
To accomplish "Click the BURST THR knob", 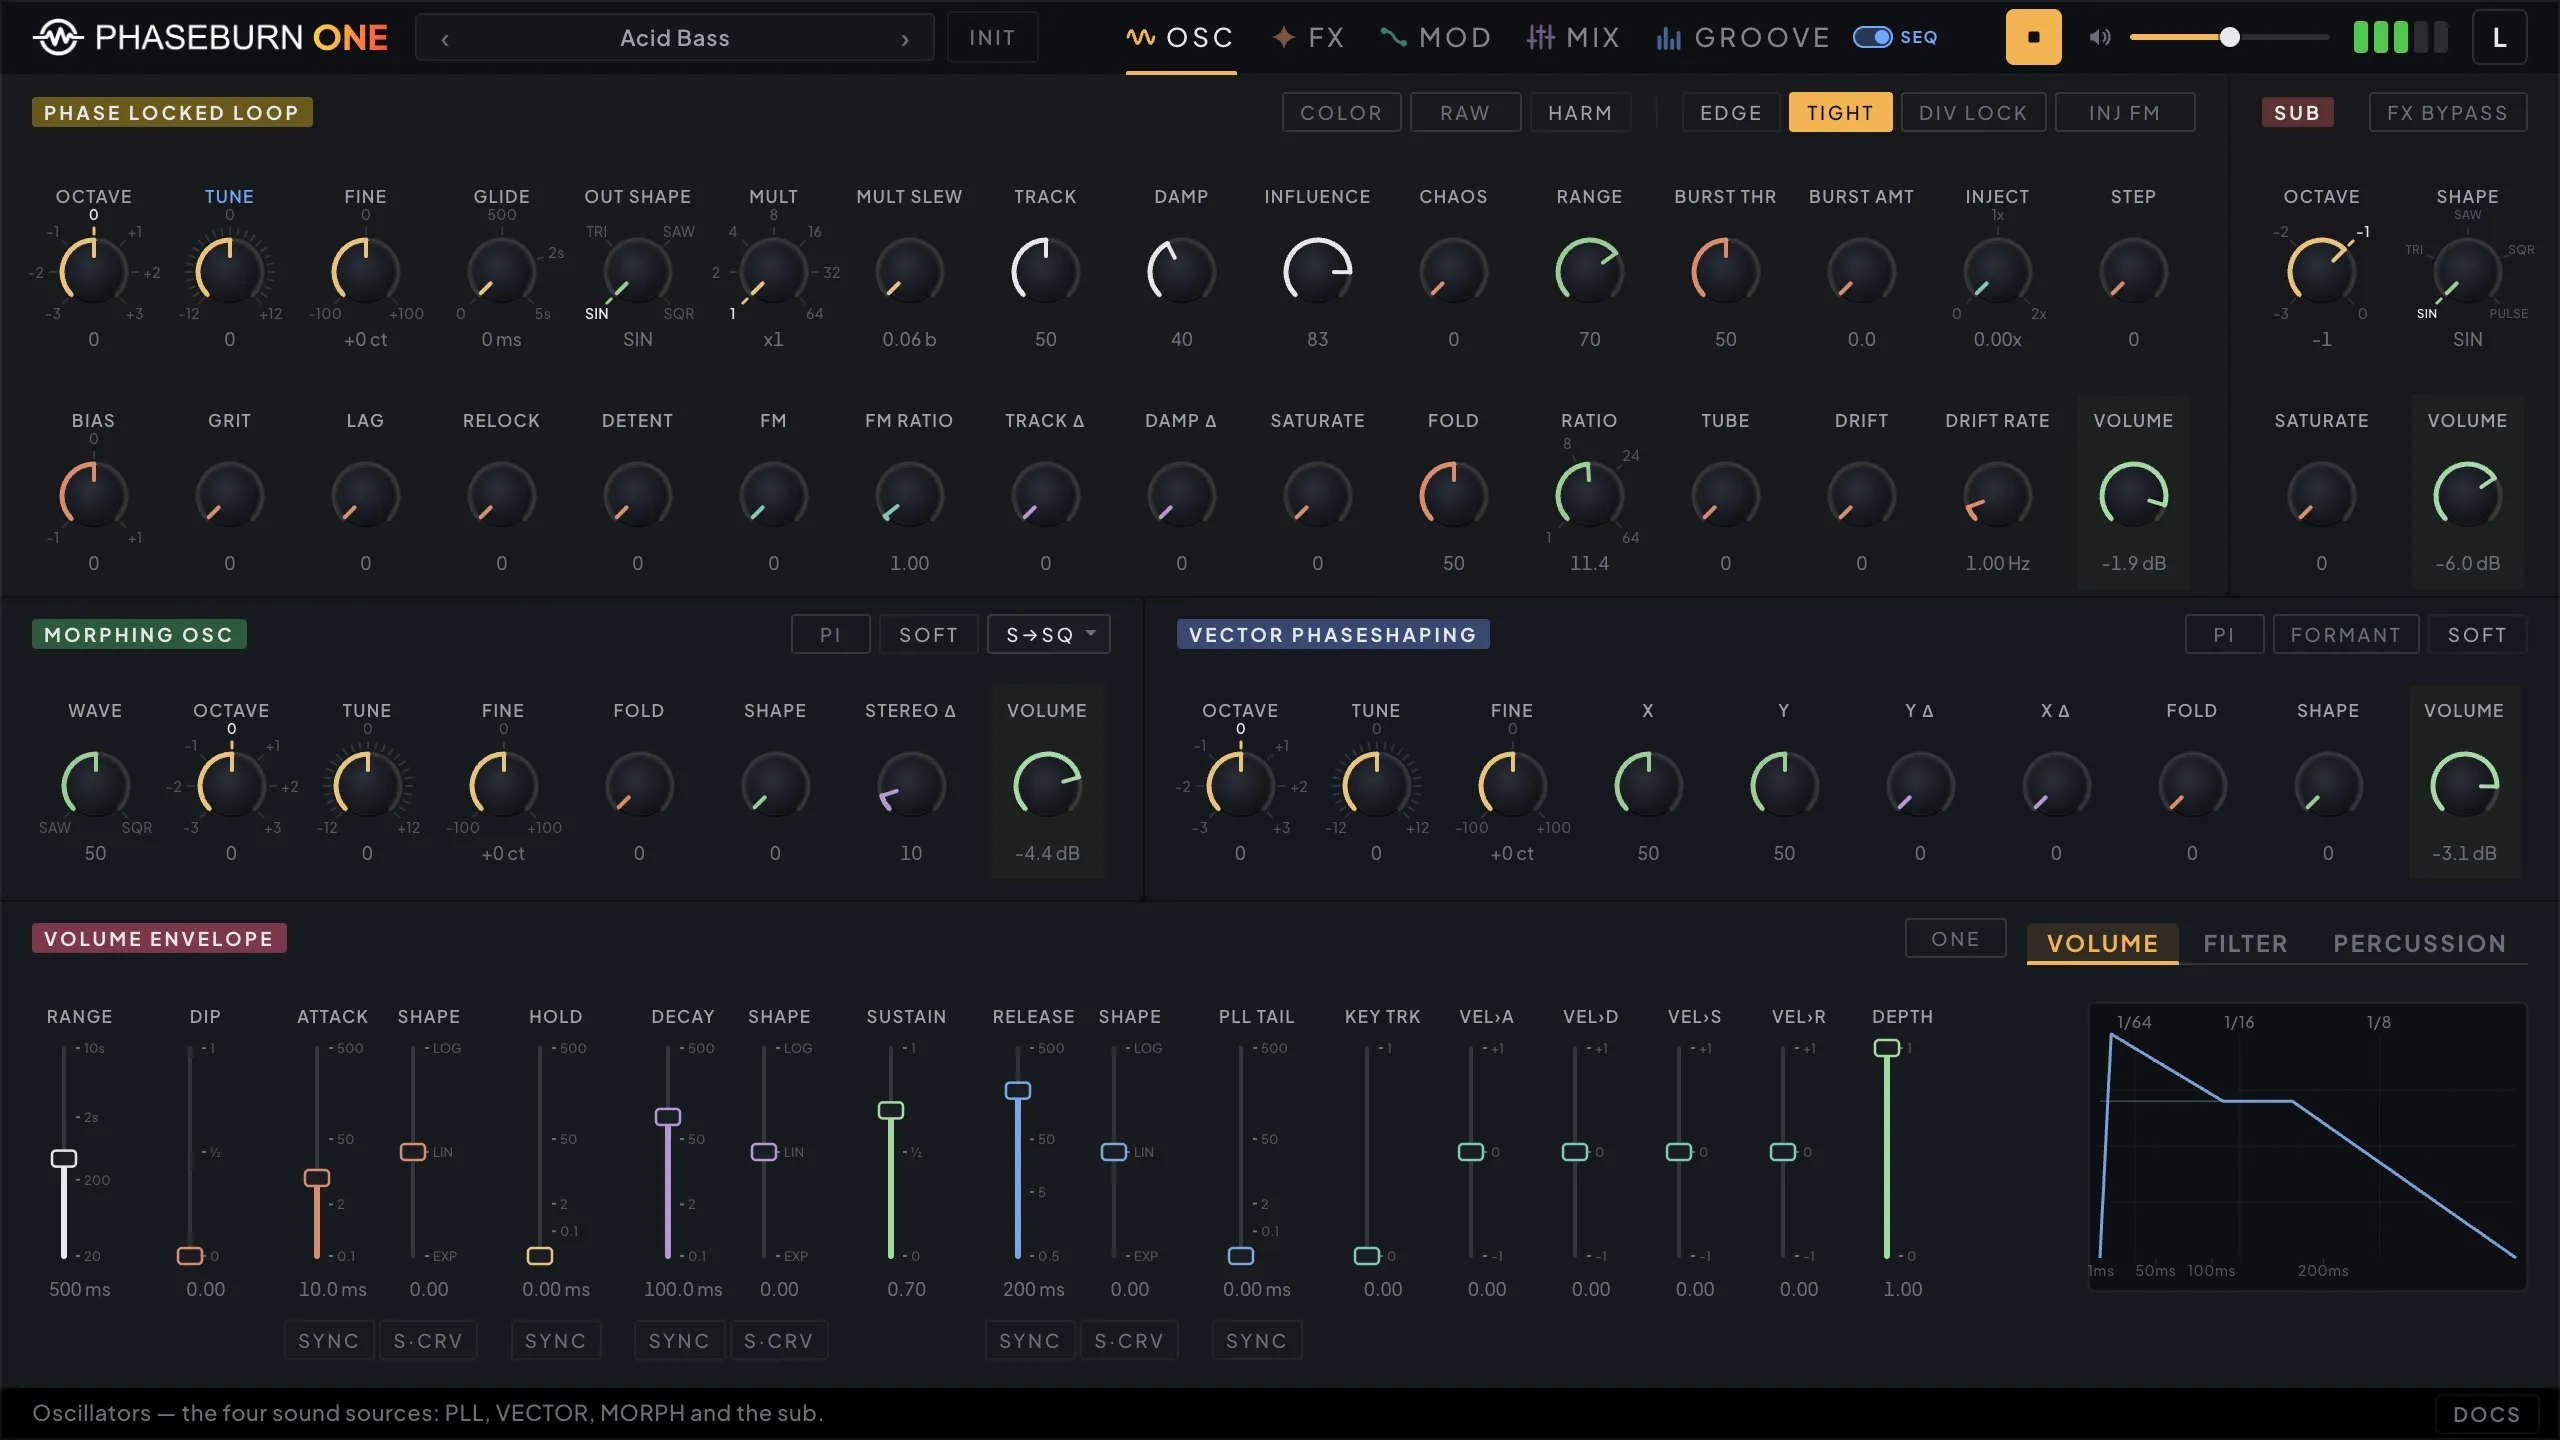I will click(1725, 271).
